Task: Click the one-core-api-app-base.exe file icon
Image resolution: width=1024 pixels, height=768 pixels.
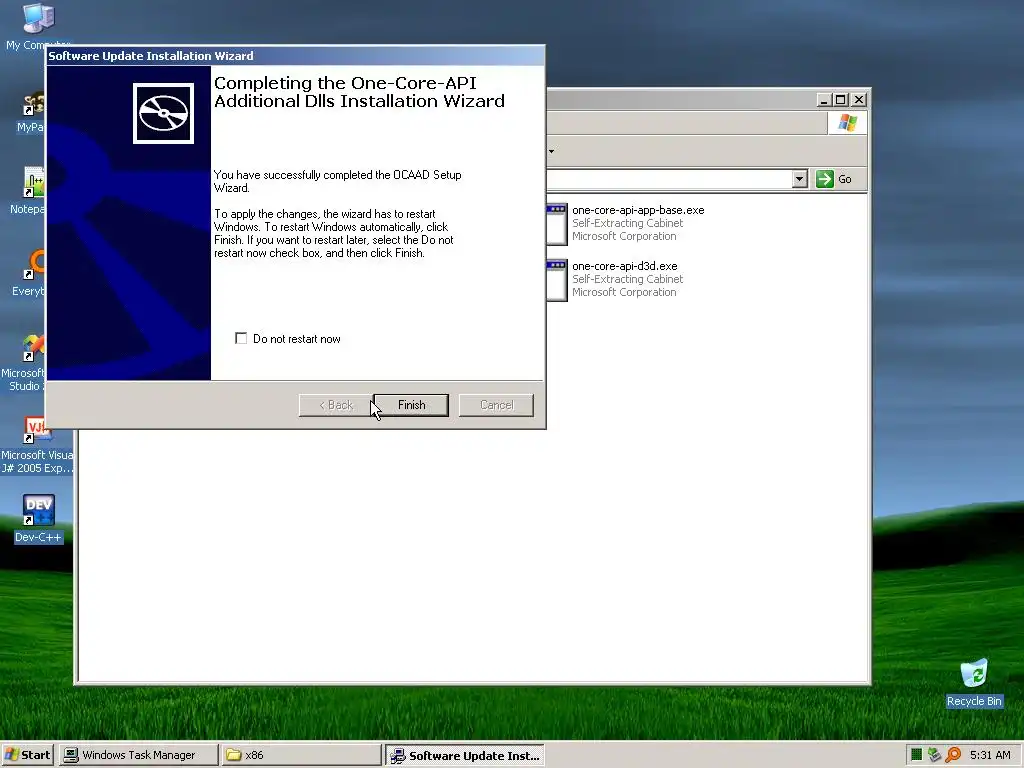Action: pyautogui.click(x=557, y=224)
